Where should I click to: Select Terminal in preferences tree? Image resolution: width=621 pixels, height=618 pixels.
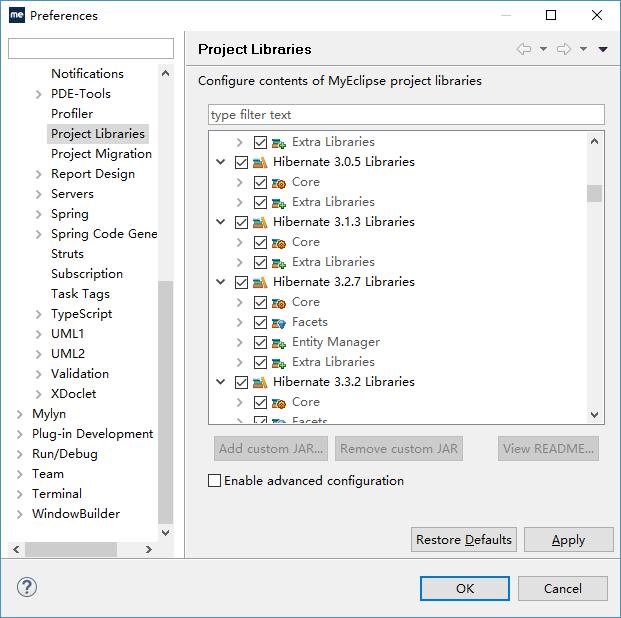[57, 494]
